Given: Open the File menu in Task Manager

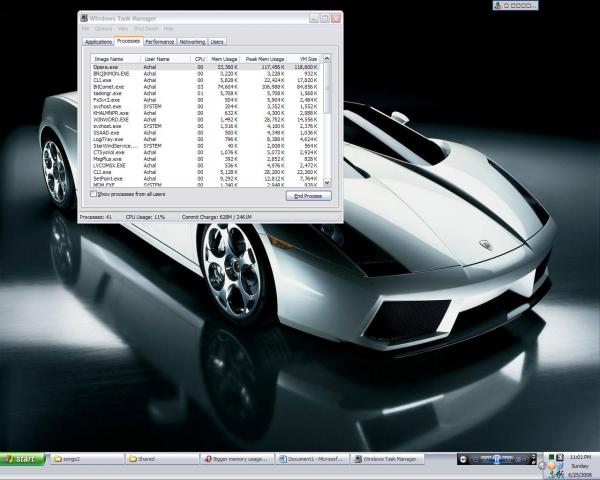Looking at the screenshot, I should (85, 29).
